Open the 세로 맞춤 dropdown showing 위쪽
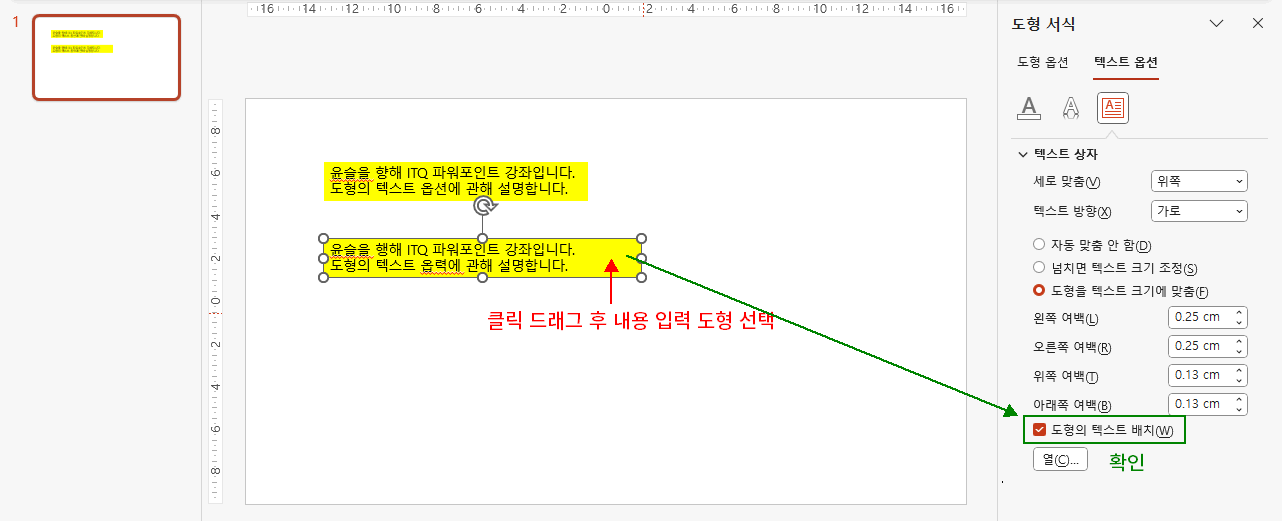 (1200, 181)
